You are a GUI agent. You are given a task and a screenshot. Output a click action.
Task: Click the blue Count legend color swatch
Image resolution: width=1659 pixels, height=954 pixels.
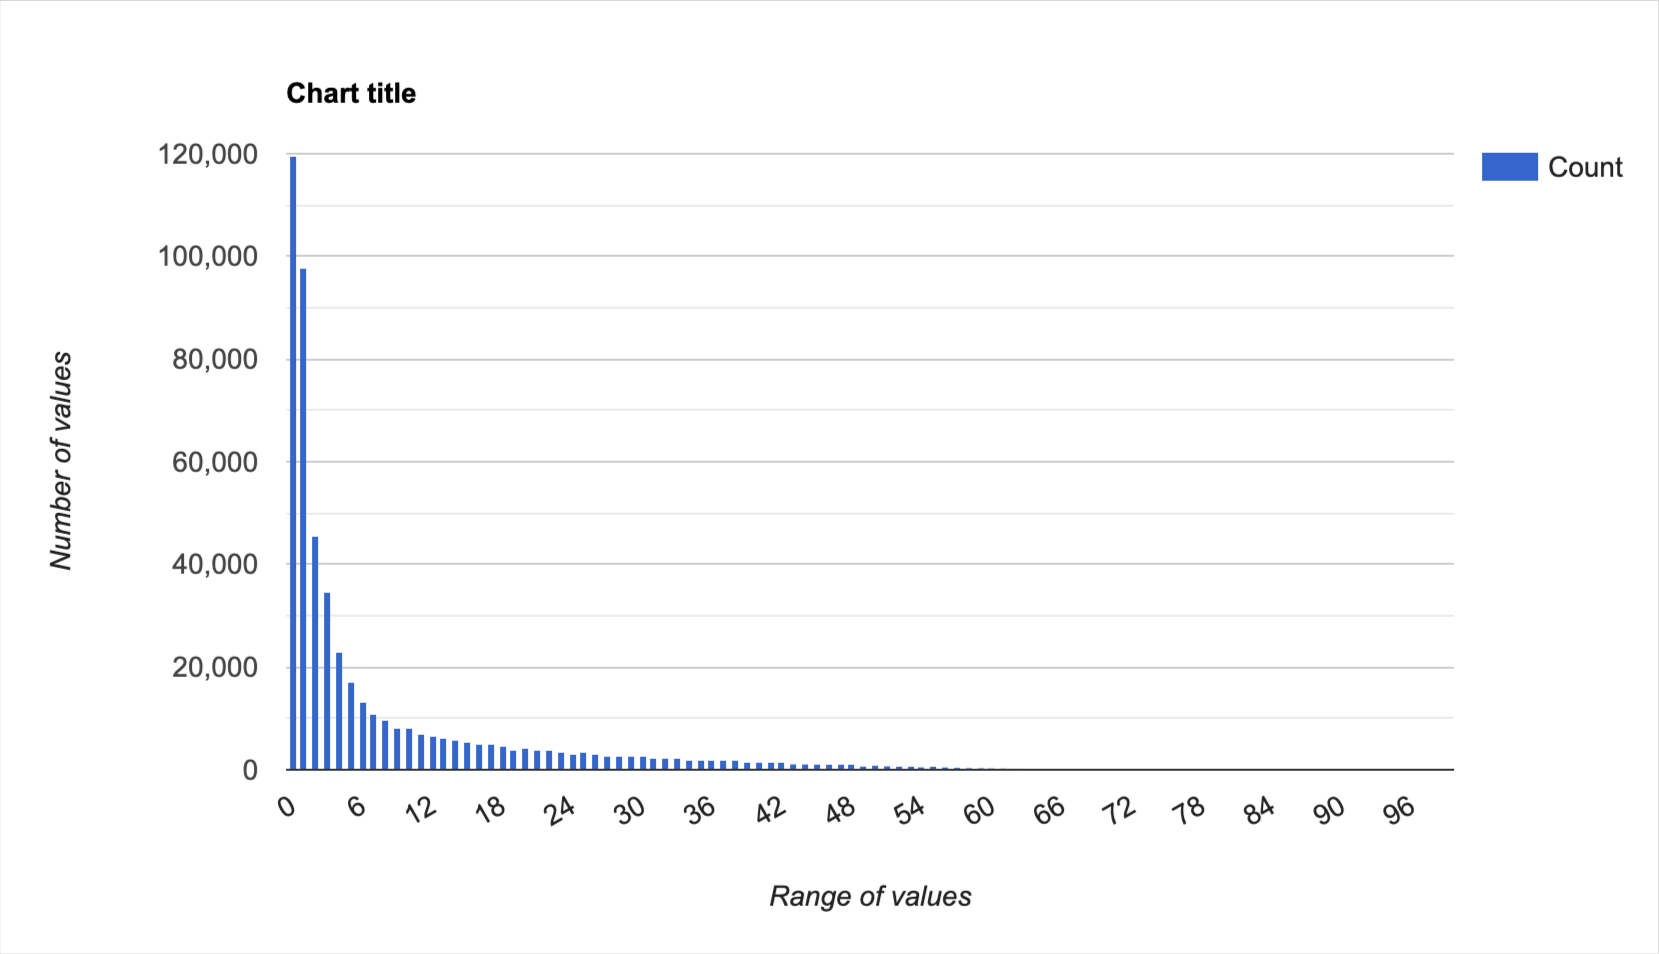1509,167
